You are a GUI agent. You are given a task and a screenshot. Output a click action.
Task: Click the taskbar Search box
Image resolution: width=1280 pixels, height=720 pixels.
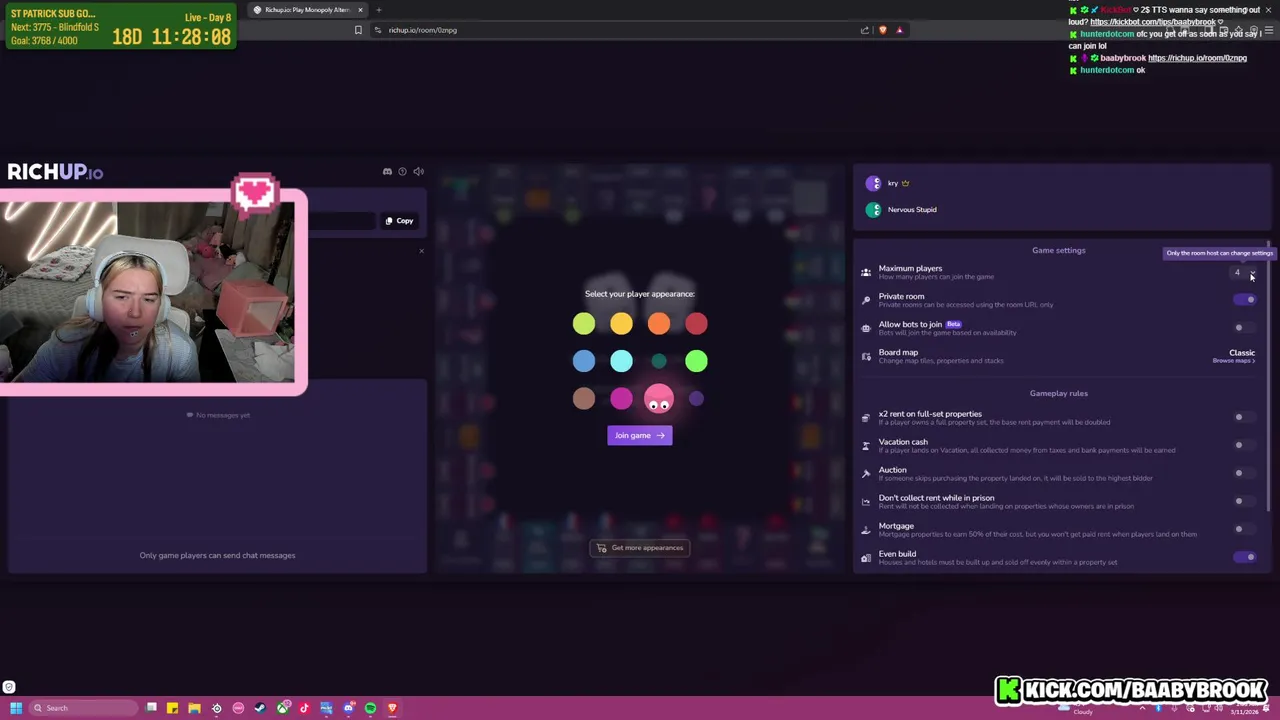[x=83, y=708]
